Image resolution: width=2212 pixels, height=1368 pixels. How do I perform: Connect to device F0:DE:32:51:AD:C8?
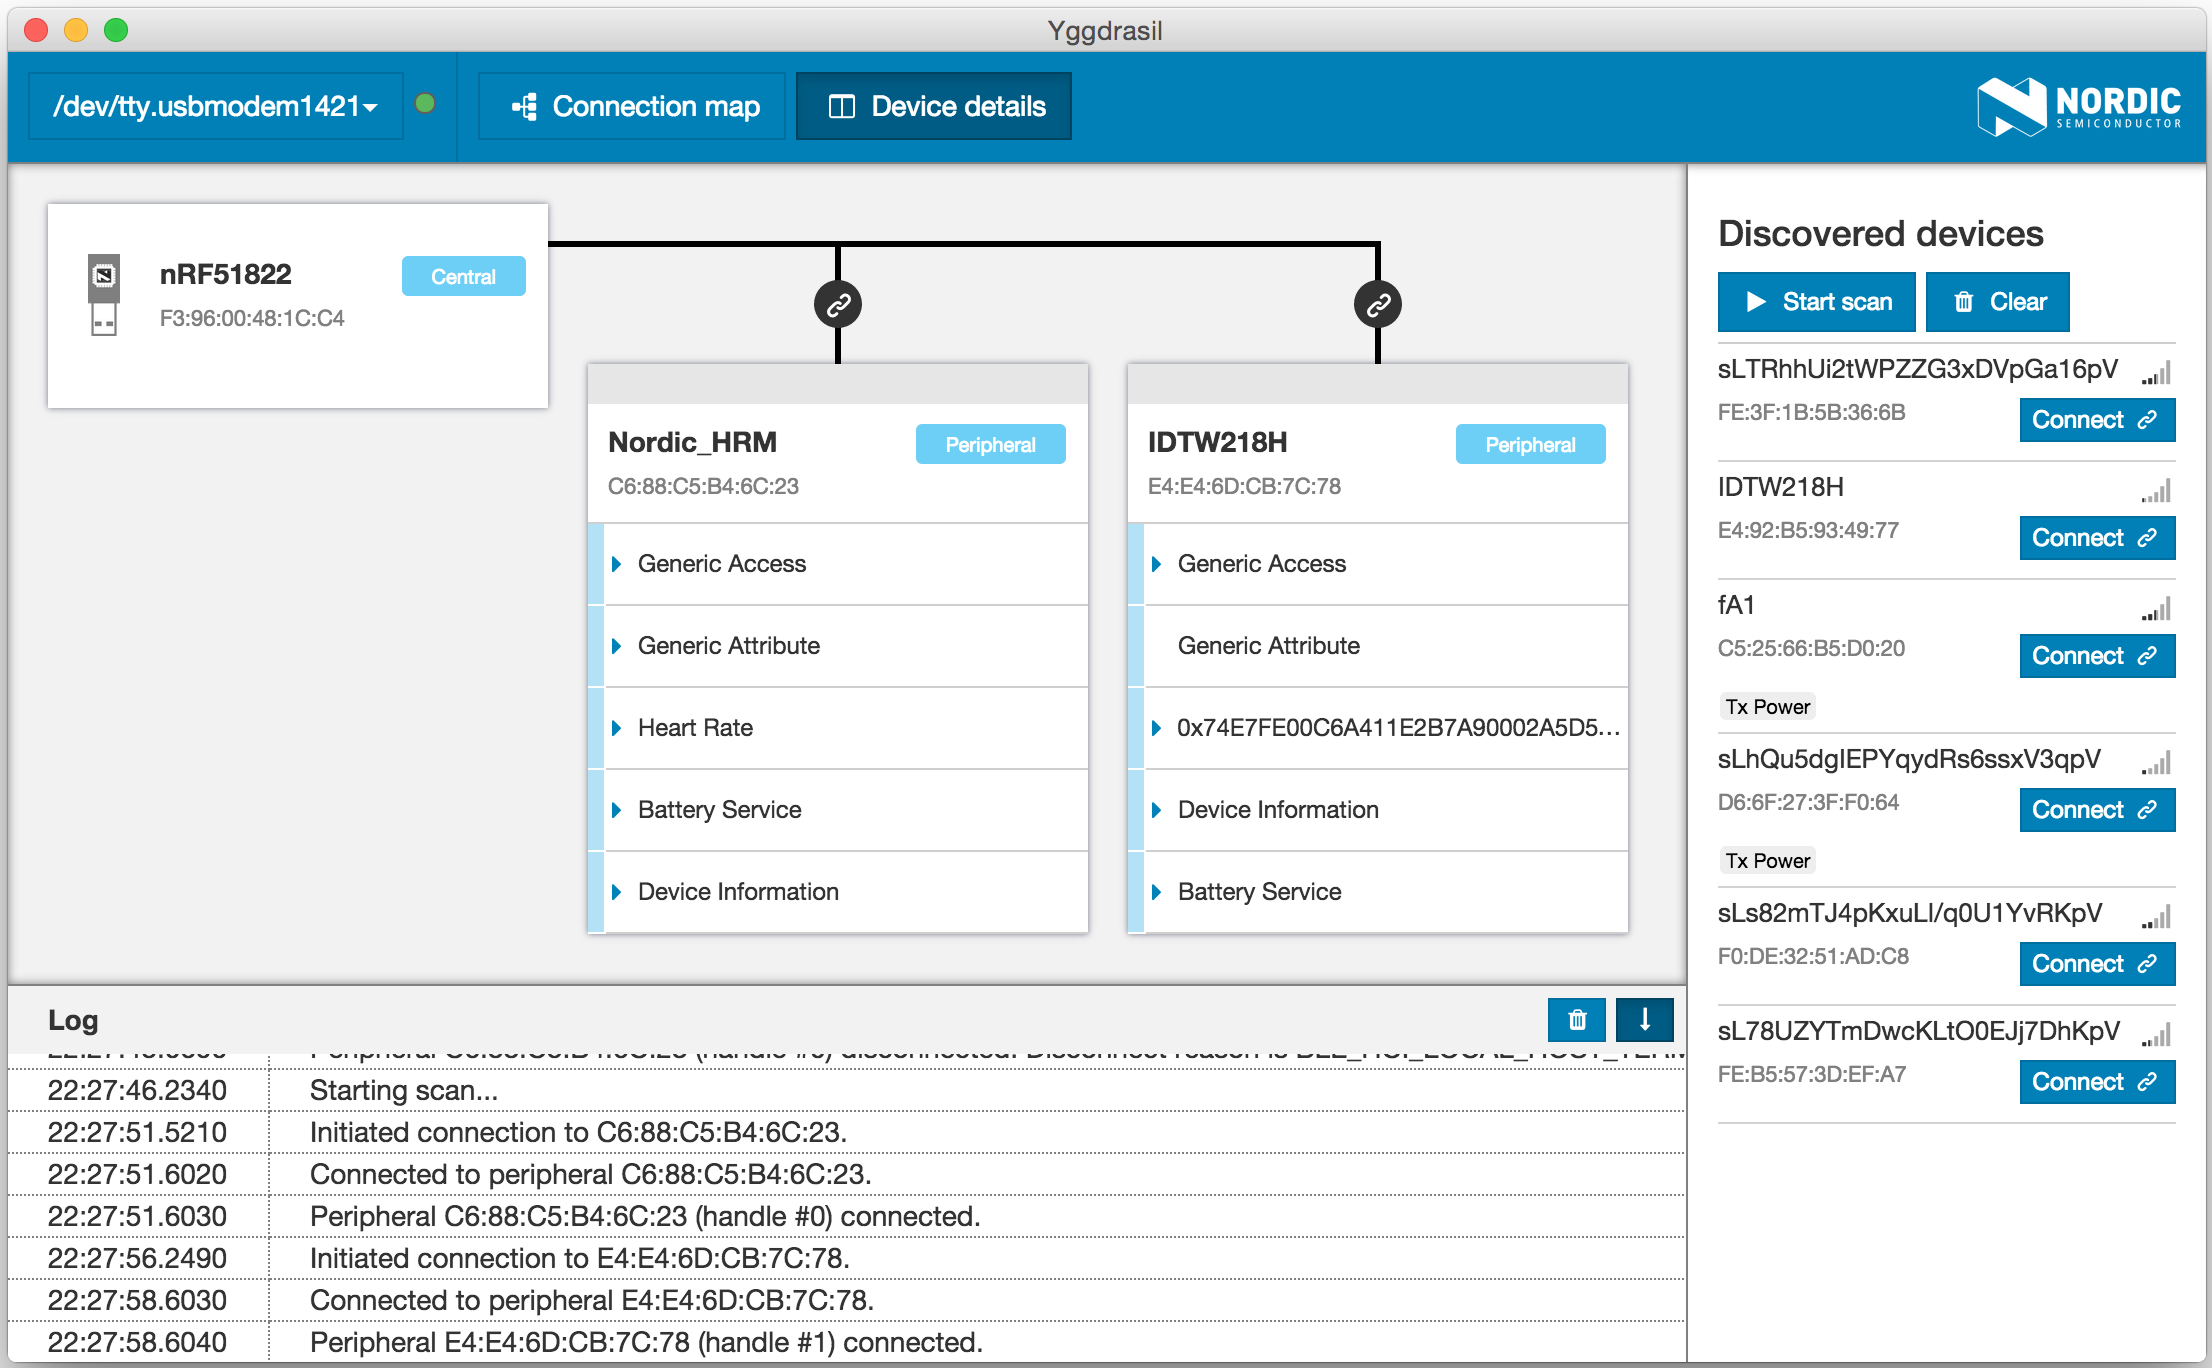coord(2097,964)
